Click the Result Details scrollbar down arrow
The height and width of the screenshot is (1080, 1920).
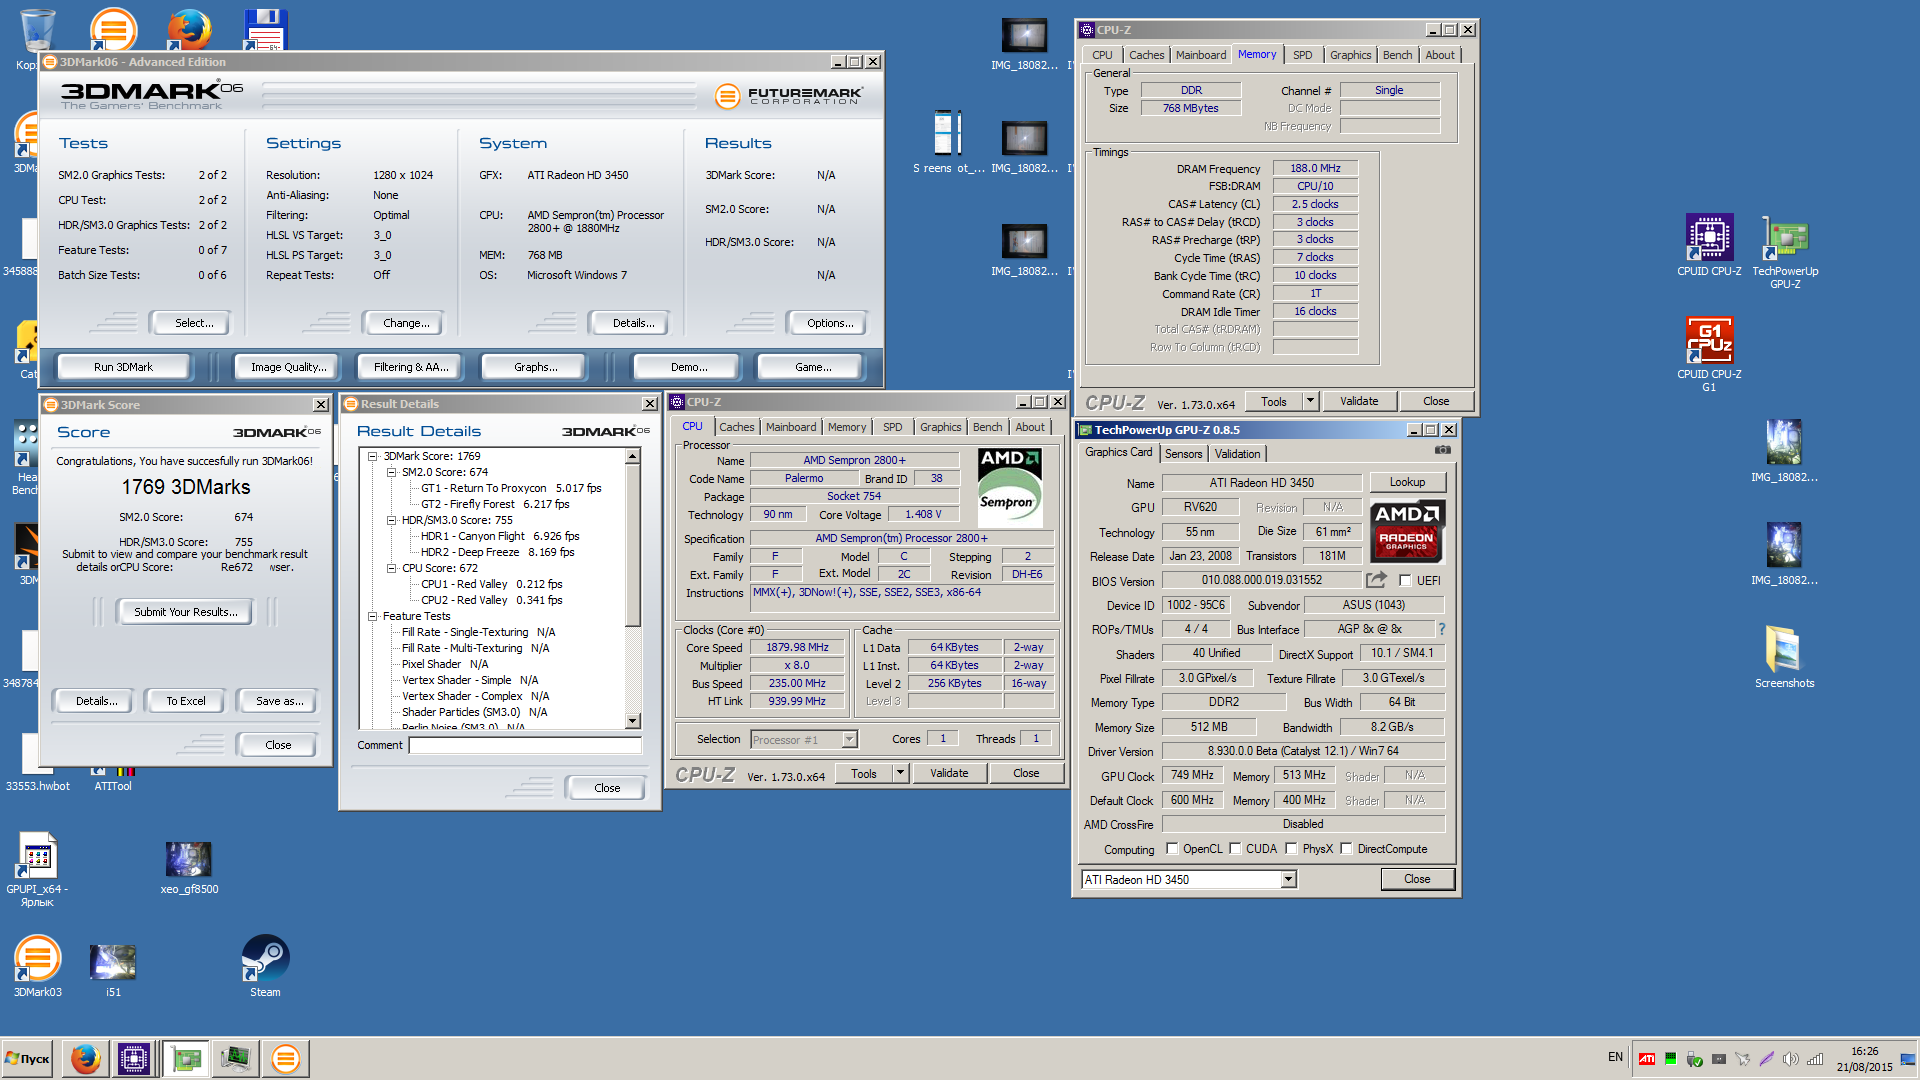633,720
